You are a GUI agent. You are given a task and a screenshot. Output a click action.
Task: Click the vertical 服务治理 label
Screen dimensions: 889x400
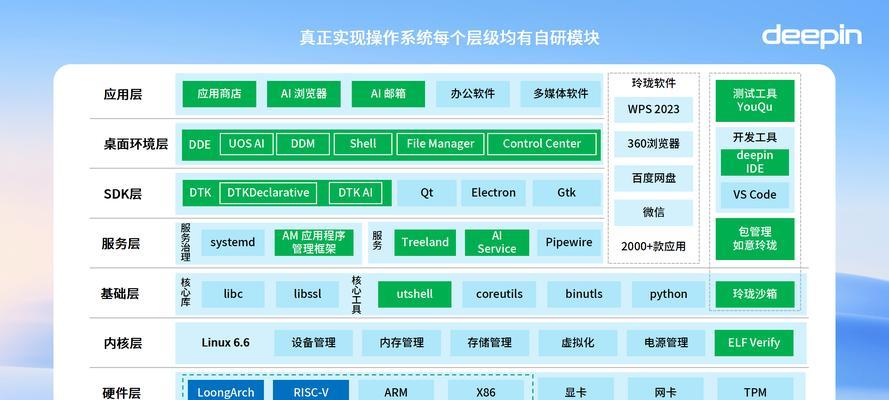pos(185,242)
